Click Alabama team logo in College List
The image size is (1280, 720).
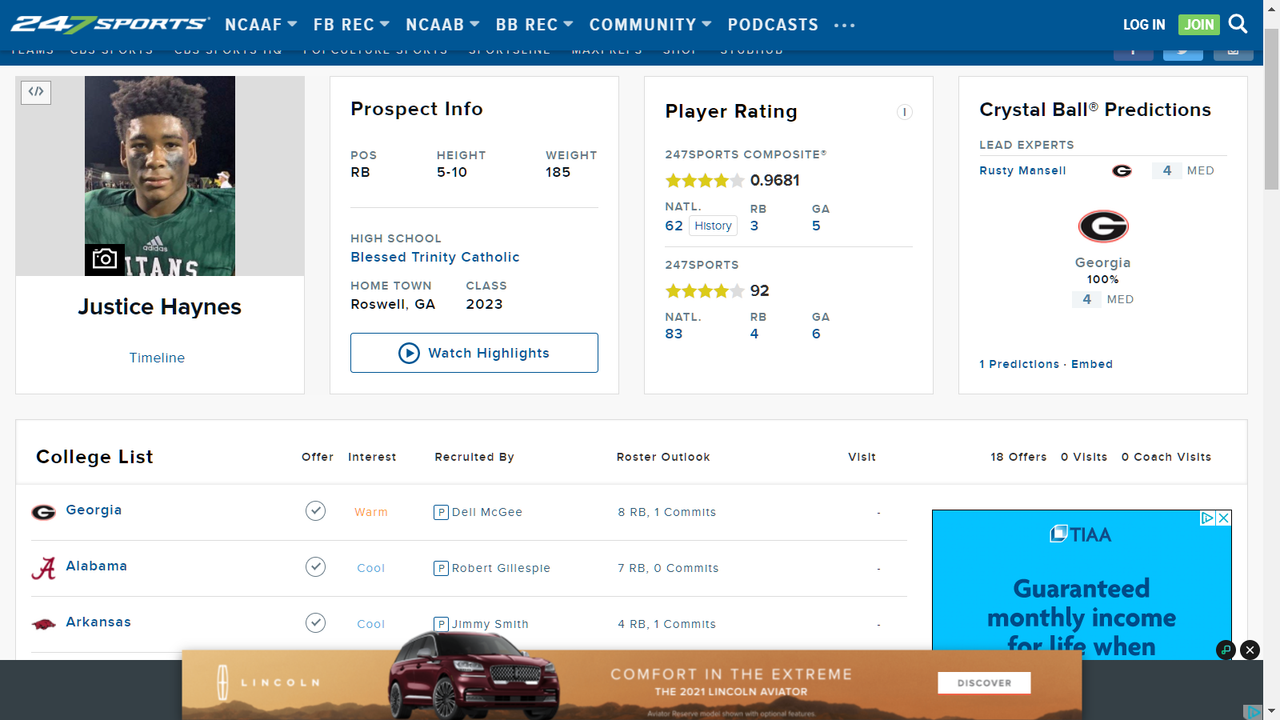point(43,568)
